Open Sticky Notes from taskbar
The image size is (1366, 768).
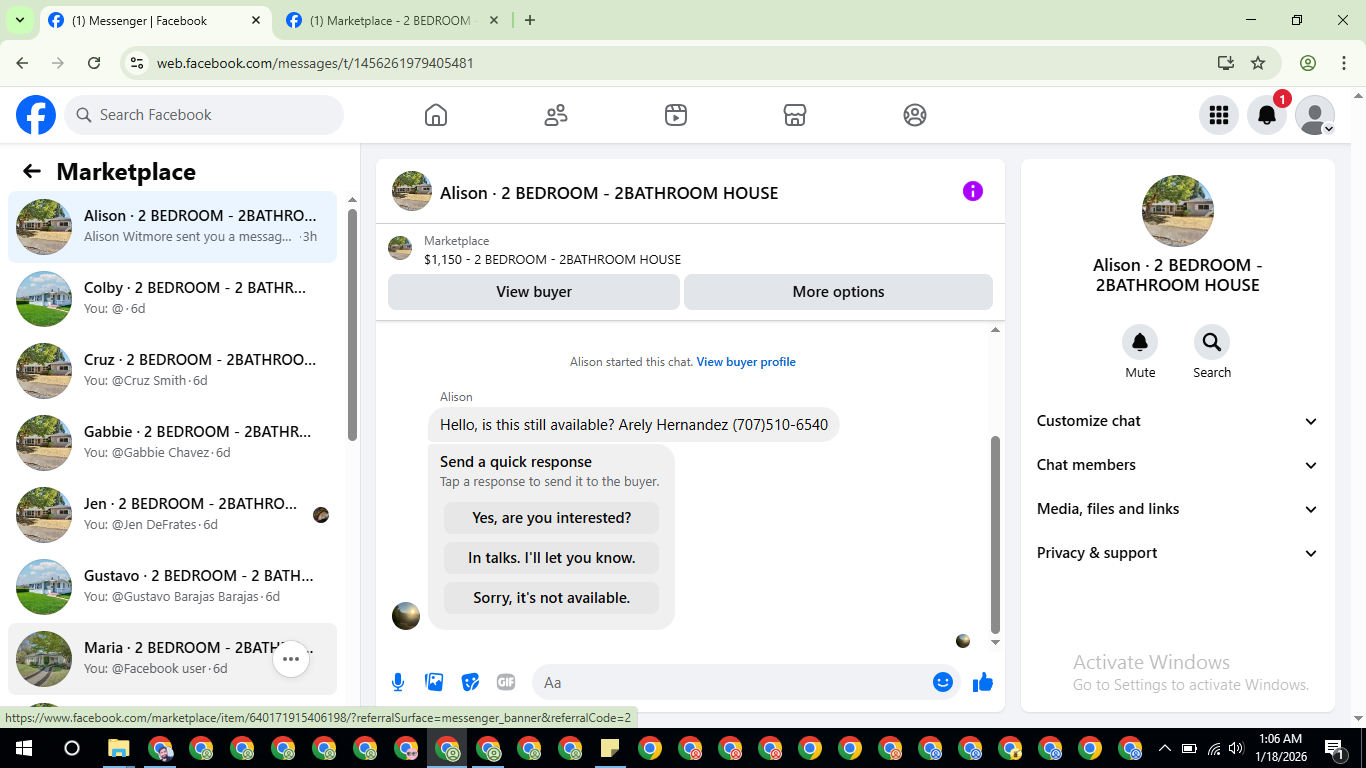pos(609,748)
